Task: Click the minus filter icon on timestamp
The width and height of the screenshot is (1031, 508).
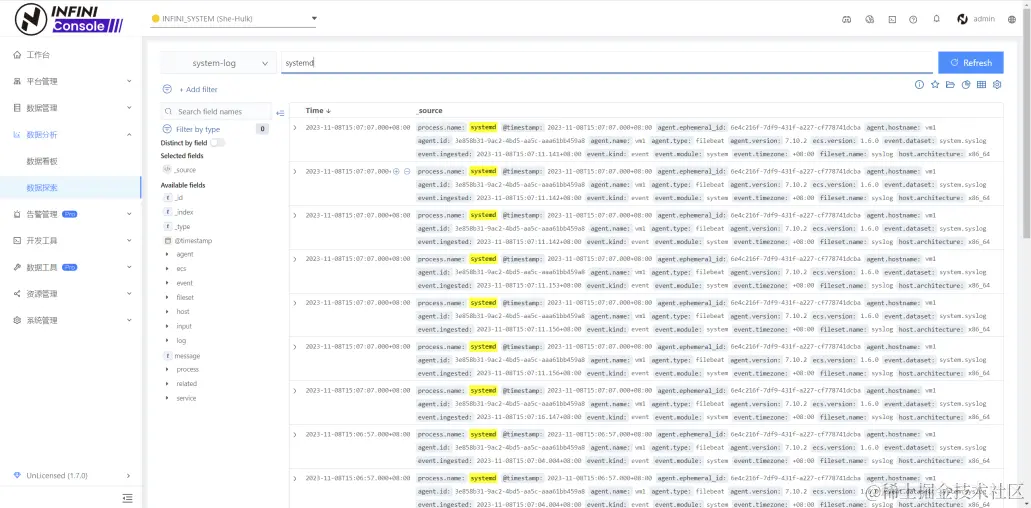Action: [407, 172]
